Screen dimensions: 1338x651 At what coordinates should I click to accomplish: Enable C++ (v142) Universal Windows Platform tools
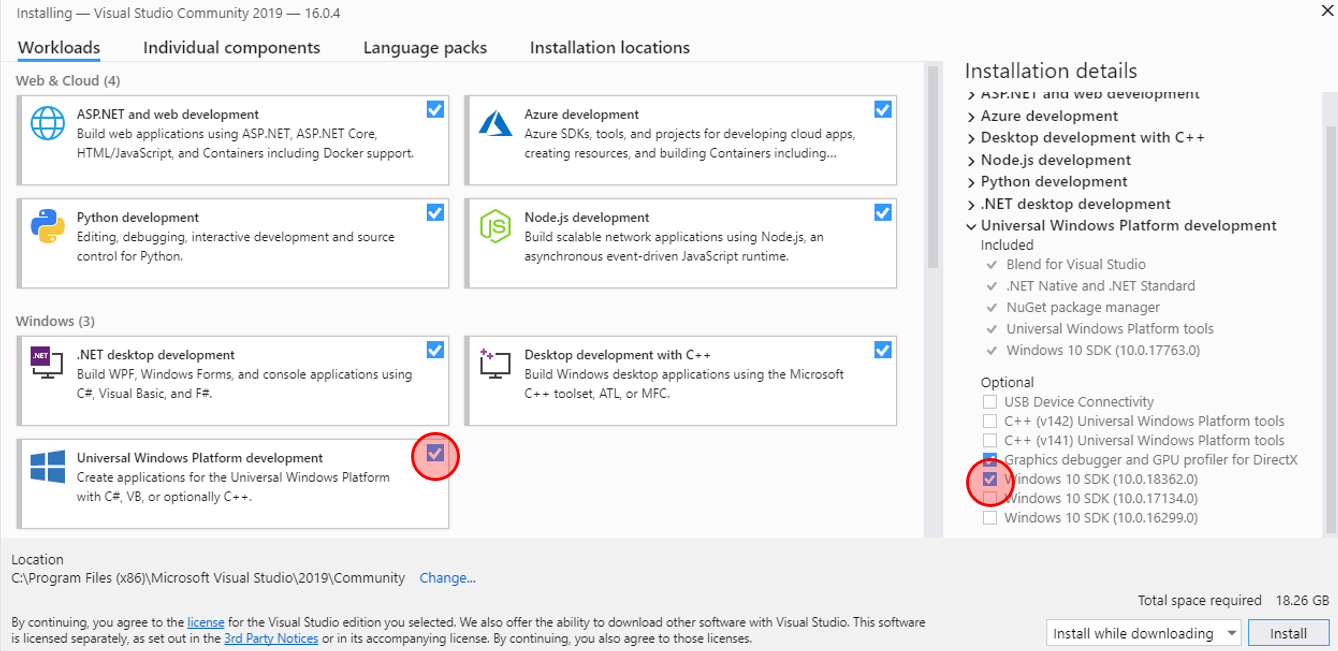990,421
